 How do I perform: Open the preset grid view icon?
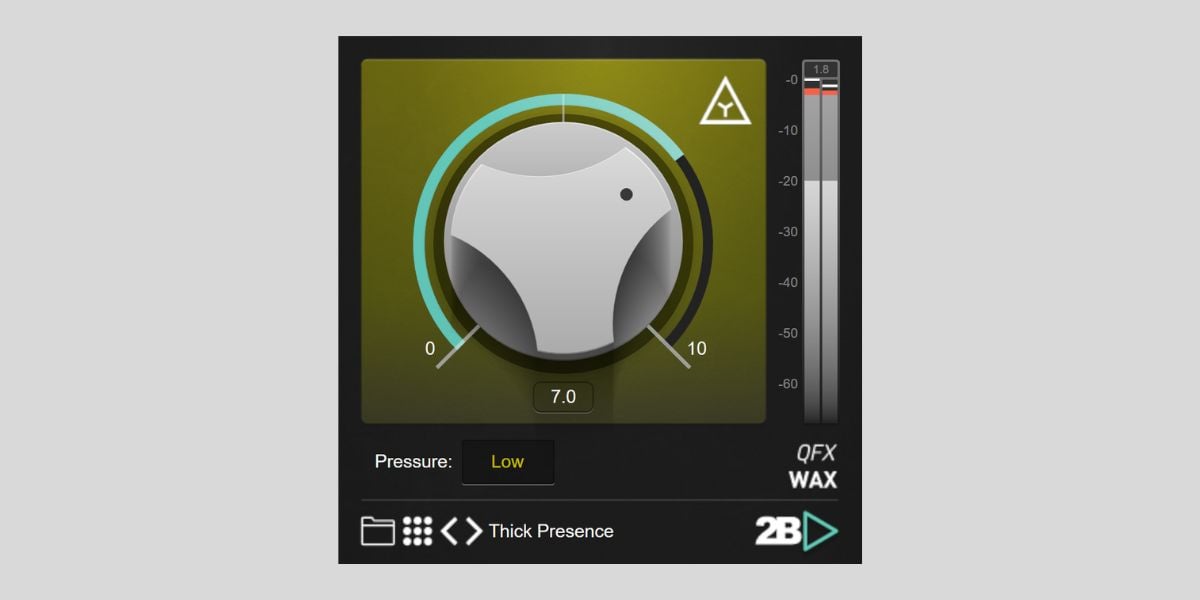click(418, 531)
